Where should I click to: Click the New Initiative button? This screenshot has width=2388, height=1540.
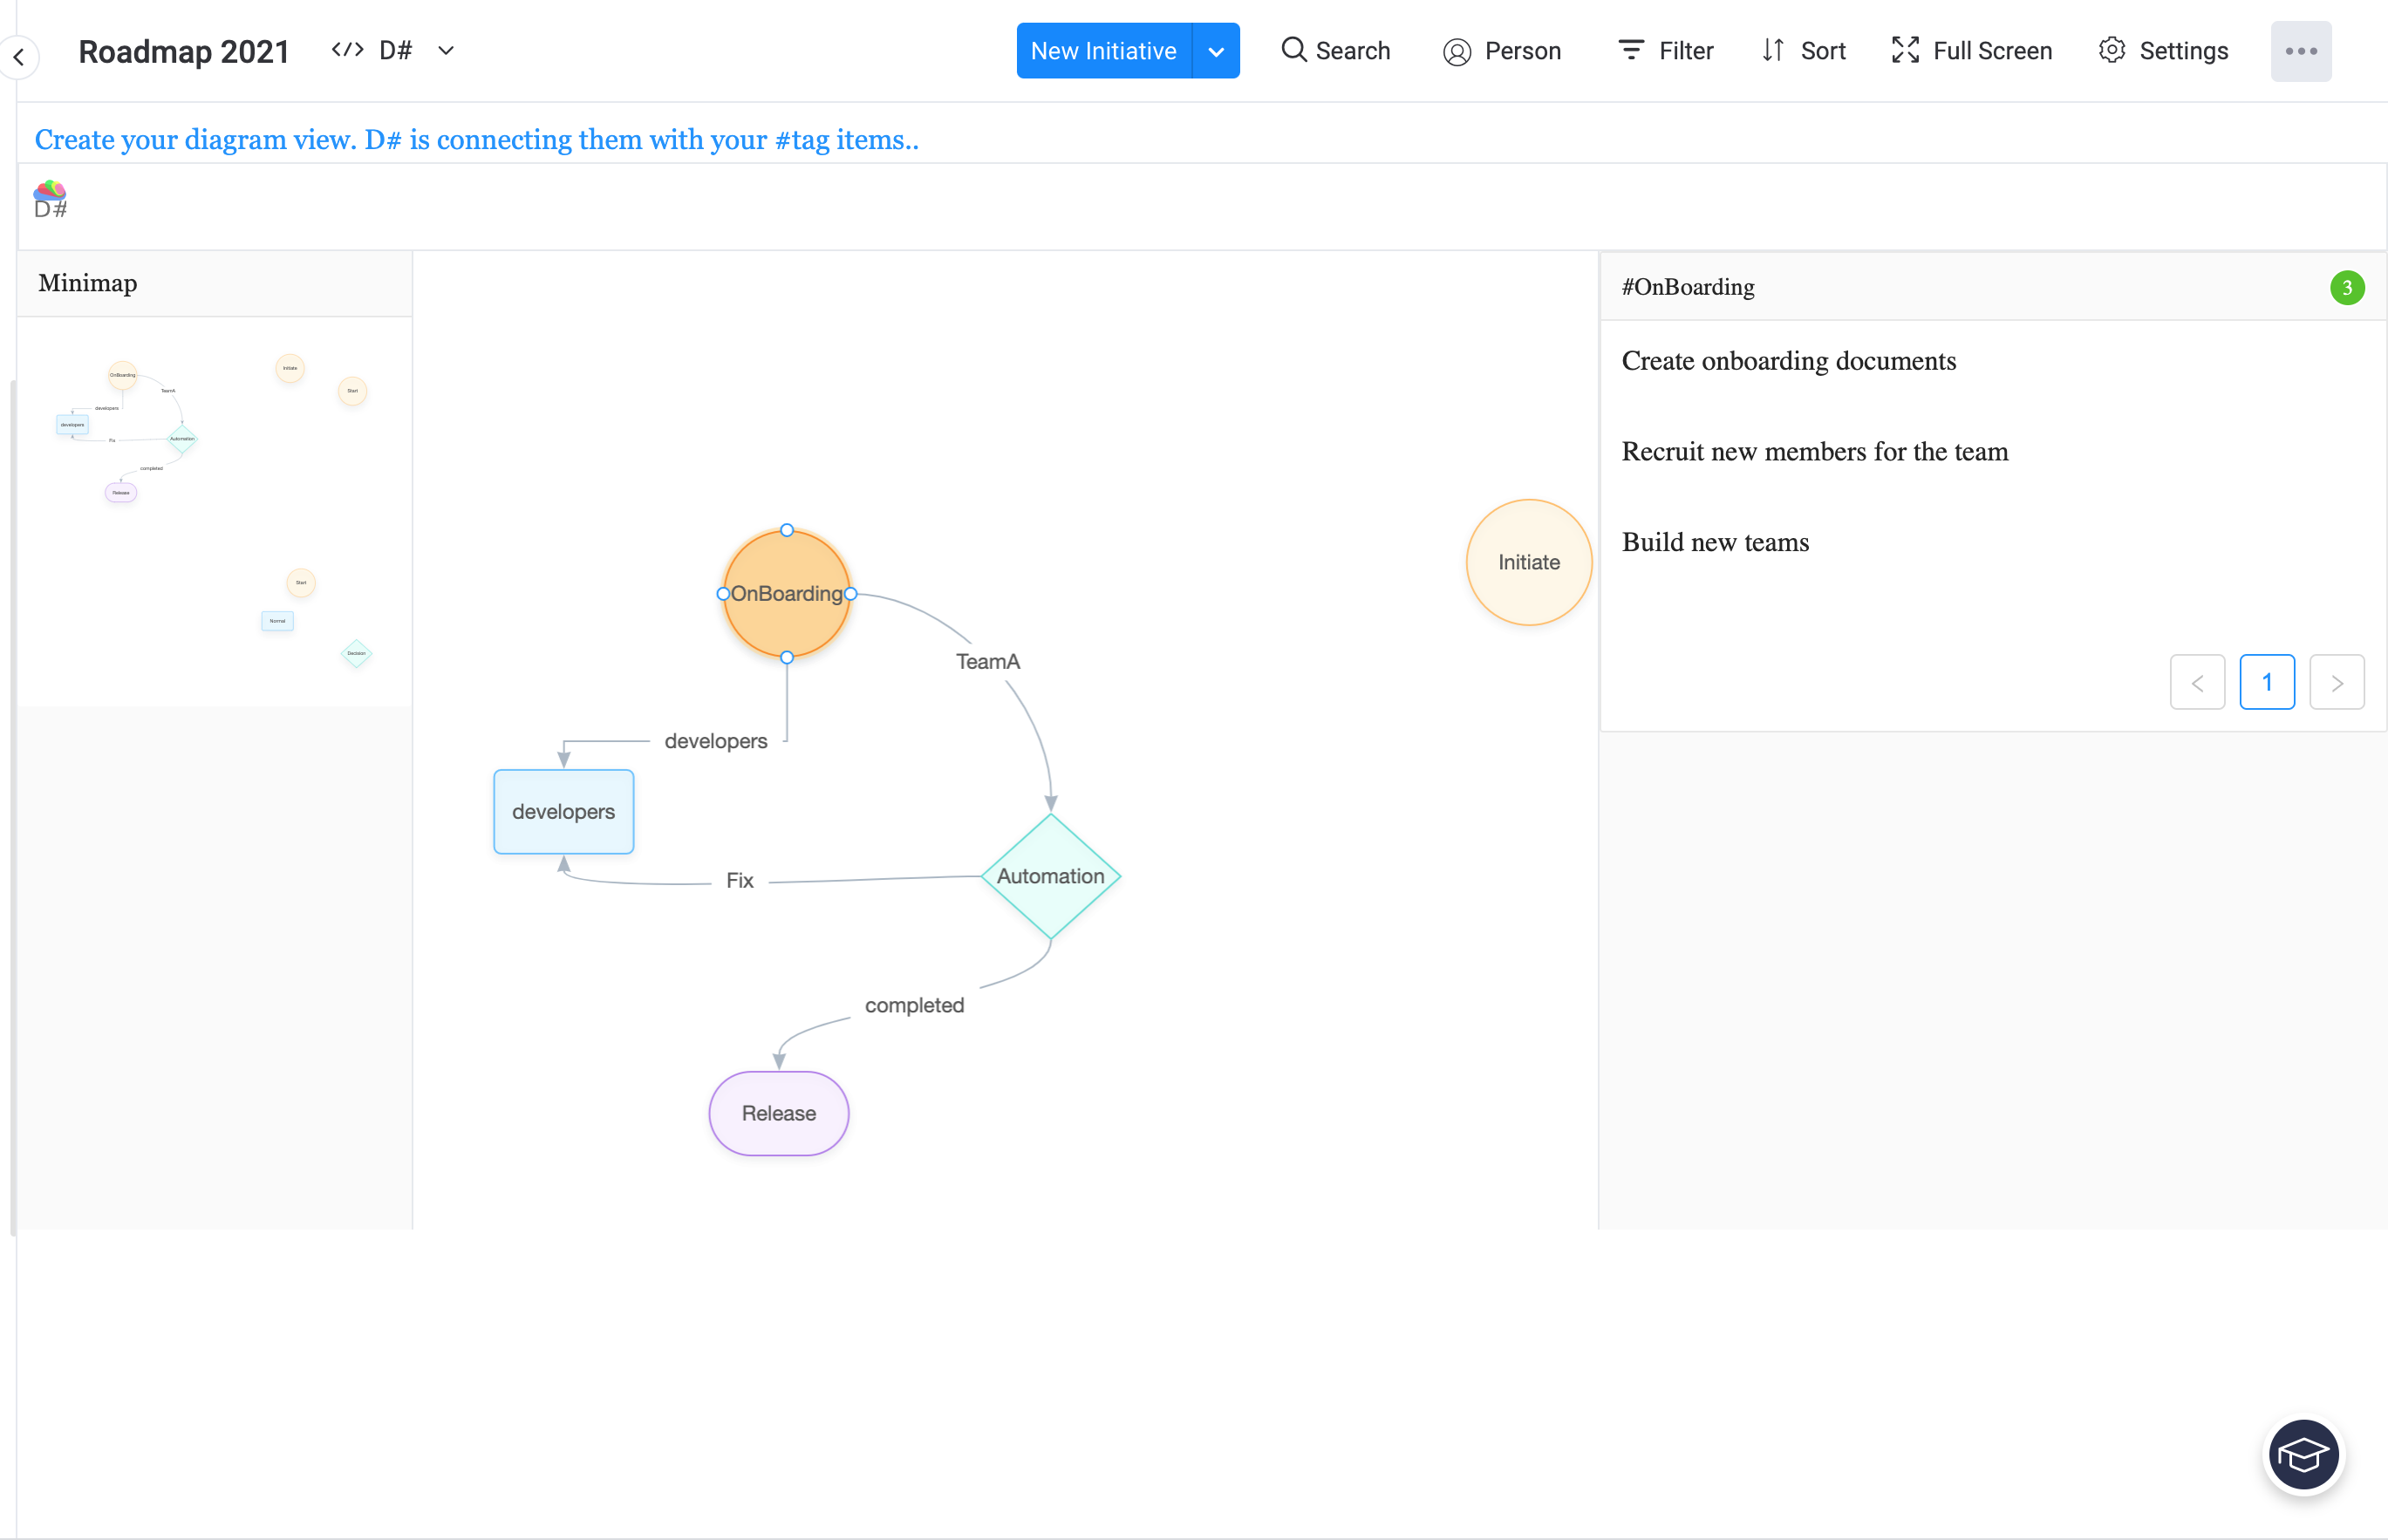pos(1103,51)
